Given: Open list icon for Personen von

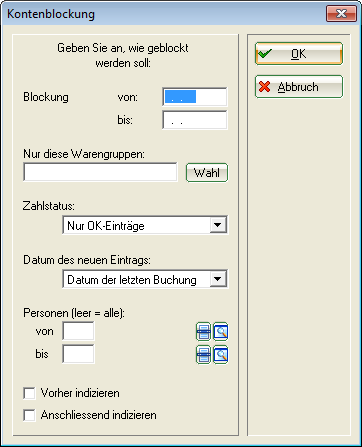Looking at the screenshot, I should coord(203,332).
